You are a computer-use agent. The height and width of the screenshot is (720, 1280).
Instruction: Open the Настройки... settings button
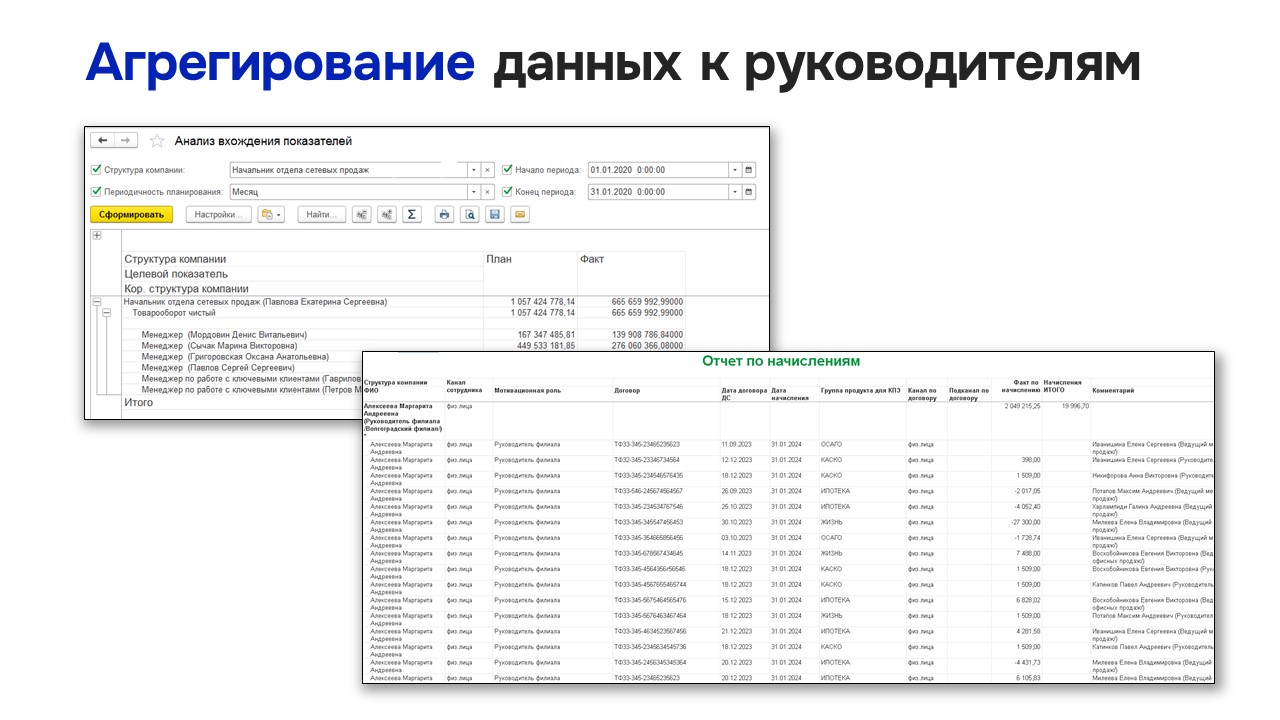click(x=218, y=214)
